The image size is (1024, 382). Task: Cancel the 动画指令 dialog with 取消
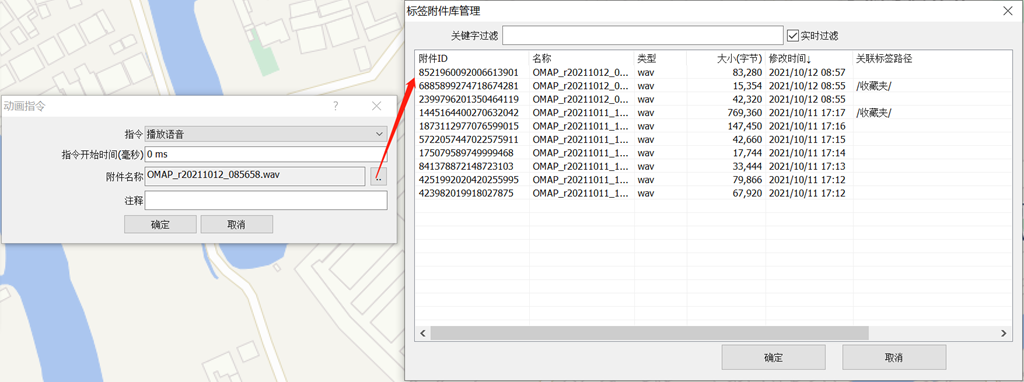pyautogui.click(x=236, y=225)
